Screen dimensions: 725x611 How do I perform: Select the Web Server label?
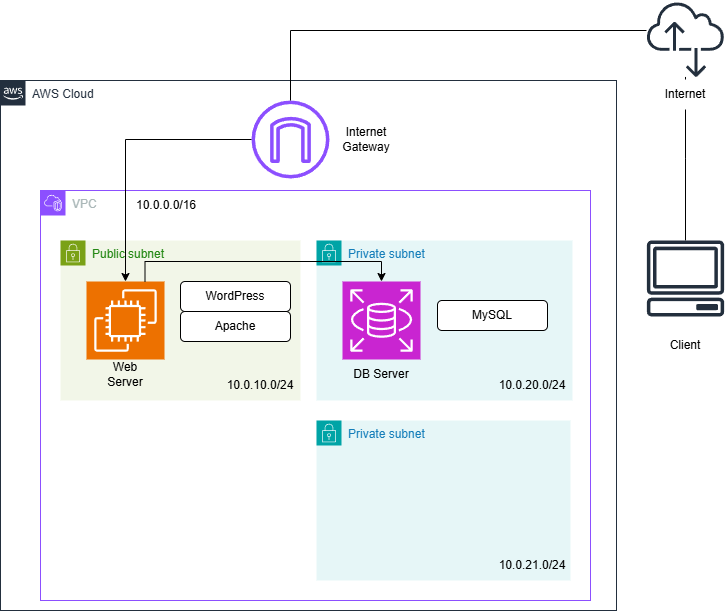coord(125,374)
